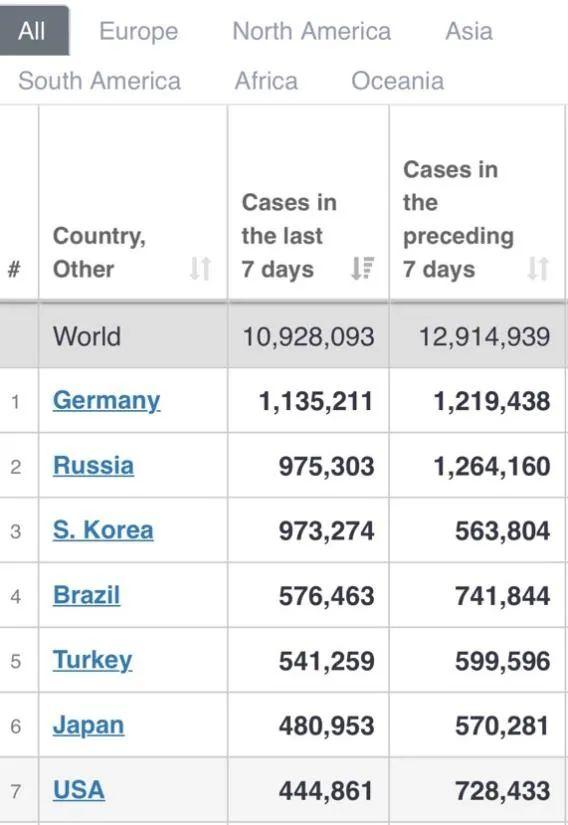Click the '#' rank column header
Viewport: 568px width, 825px height.
click(15, 269)
